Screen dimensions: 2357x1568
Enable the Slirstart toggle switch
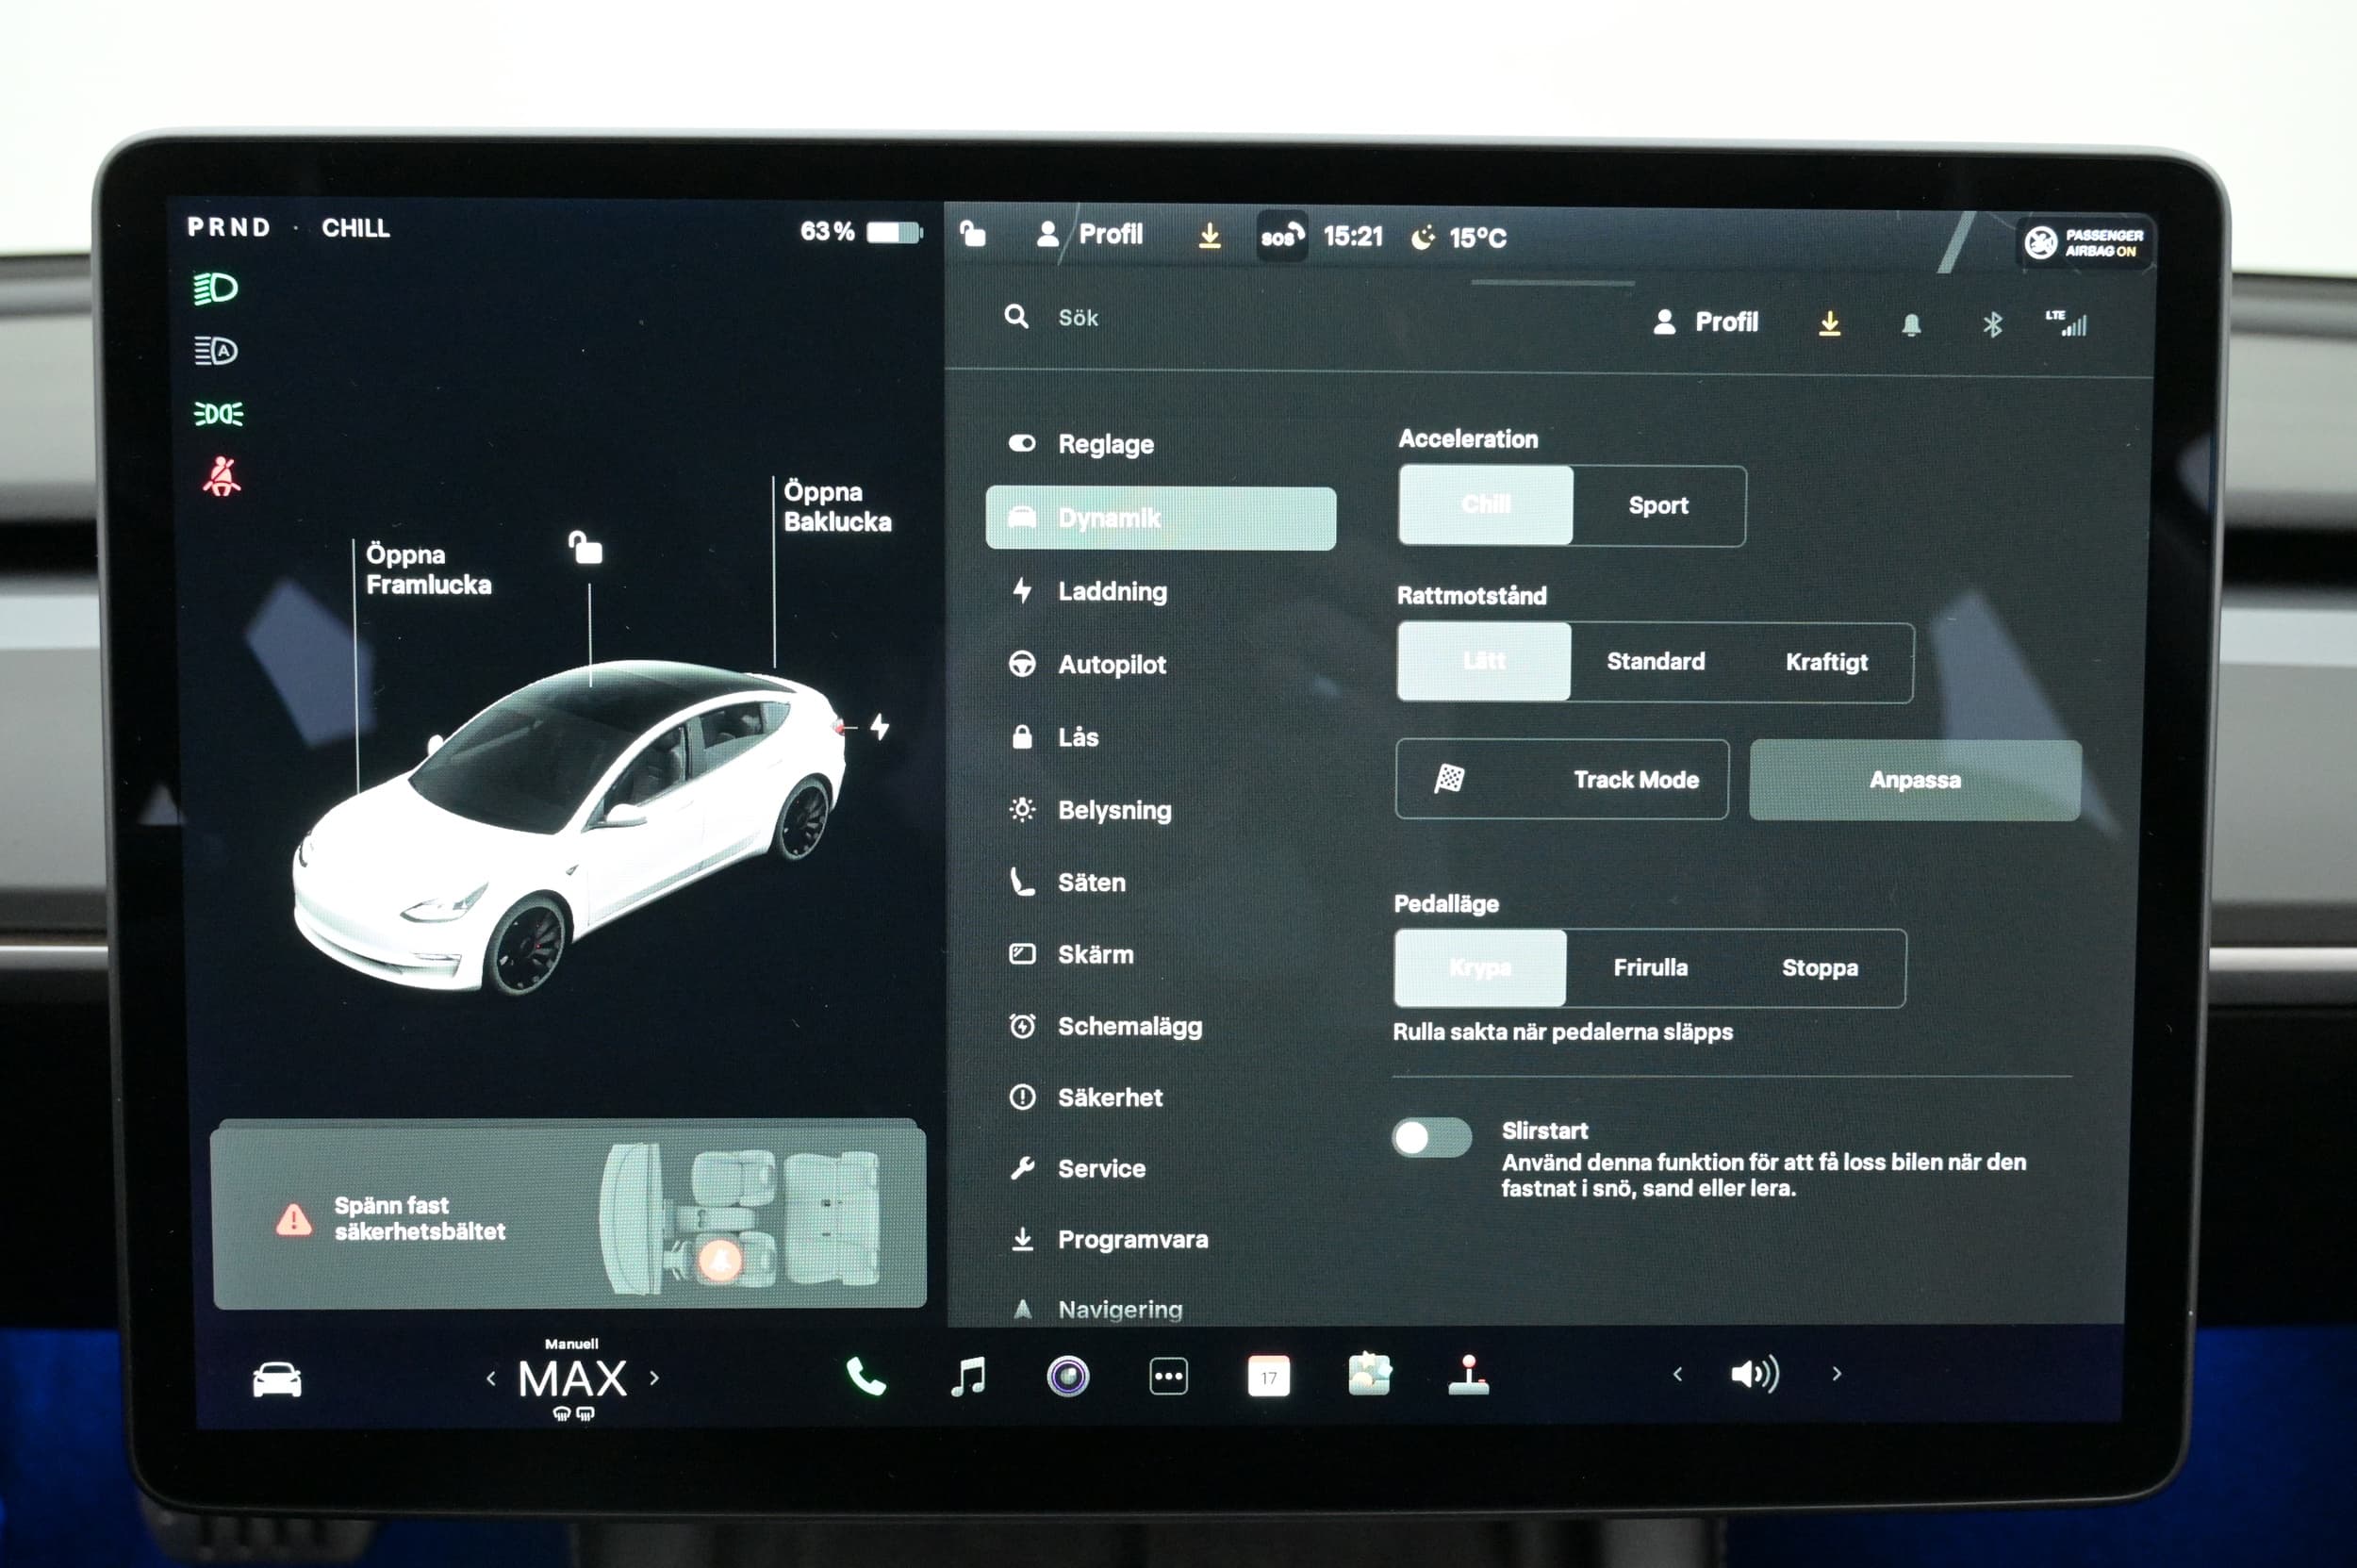[x=1431, y=1137]
